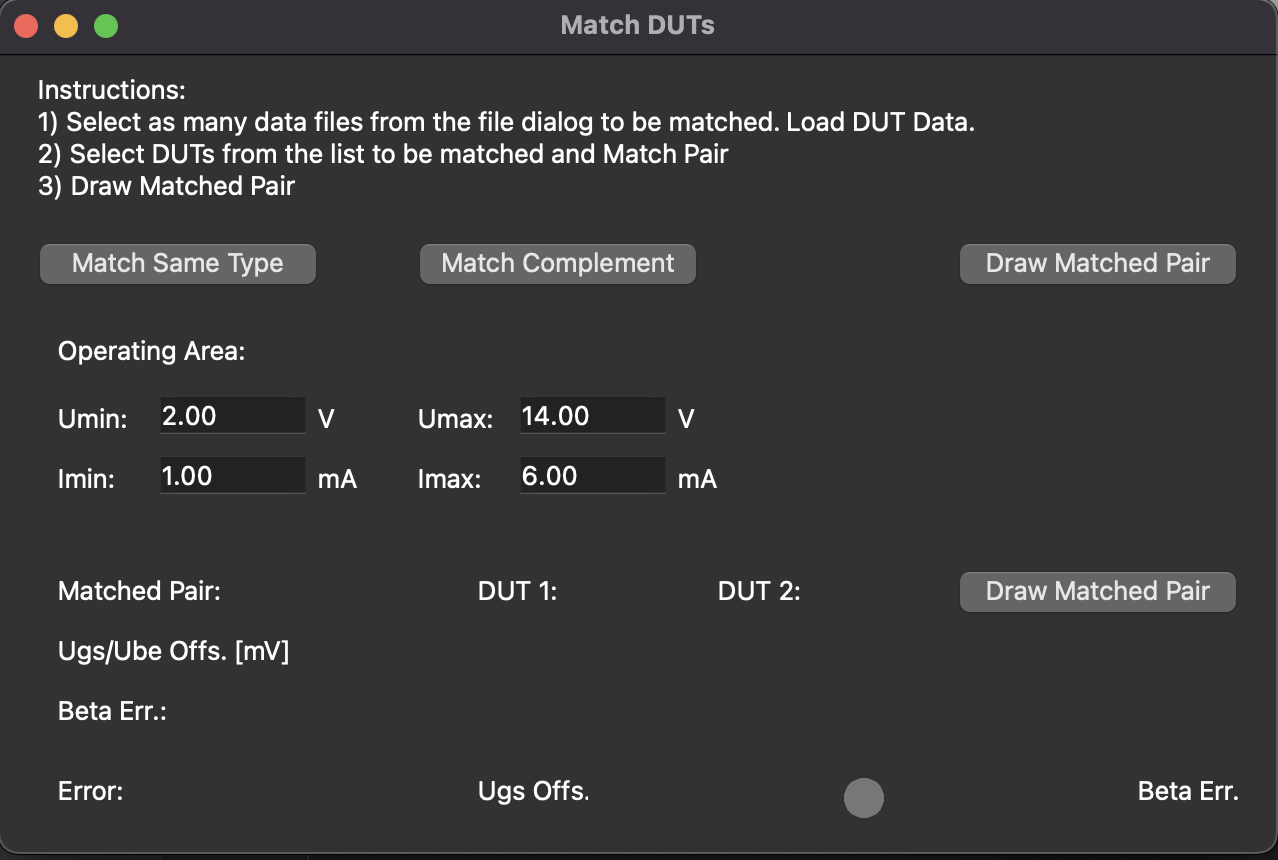Close the Match DUTs window
Image resolution: width=1278 pixels, height=860 pixels.
26,26
